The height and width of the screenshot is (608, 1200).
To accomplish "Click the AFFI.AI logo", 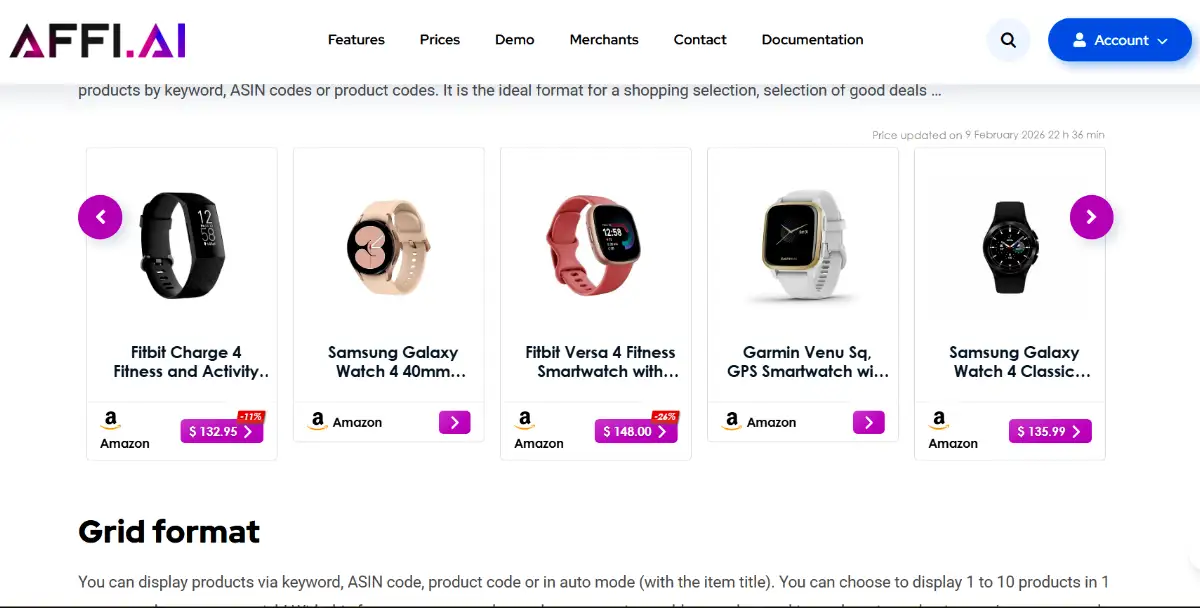I will [x=98, y=40].
